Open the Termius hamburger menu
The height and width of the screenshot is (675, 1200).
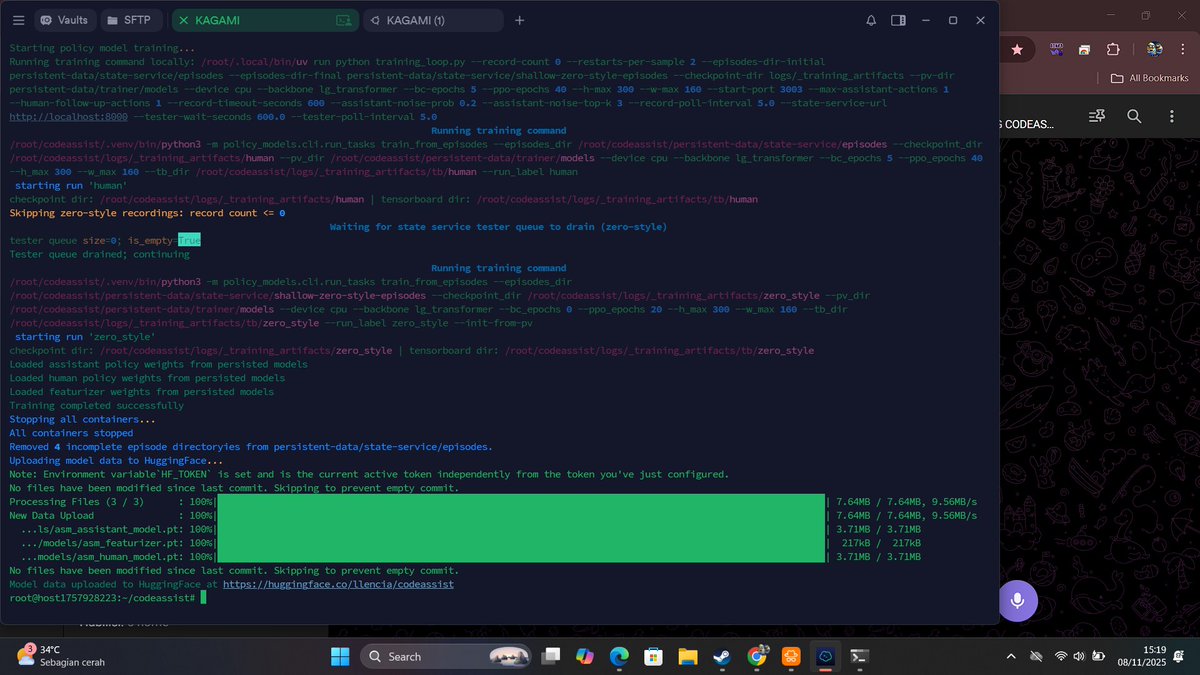(x=19, y=20)
